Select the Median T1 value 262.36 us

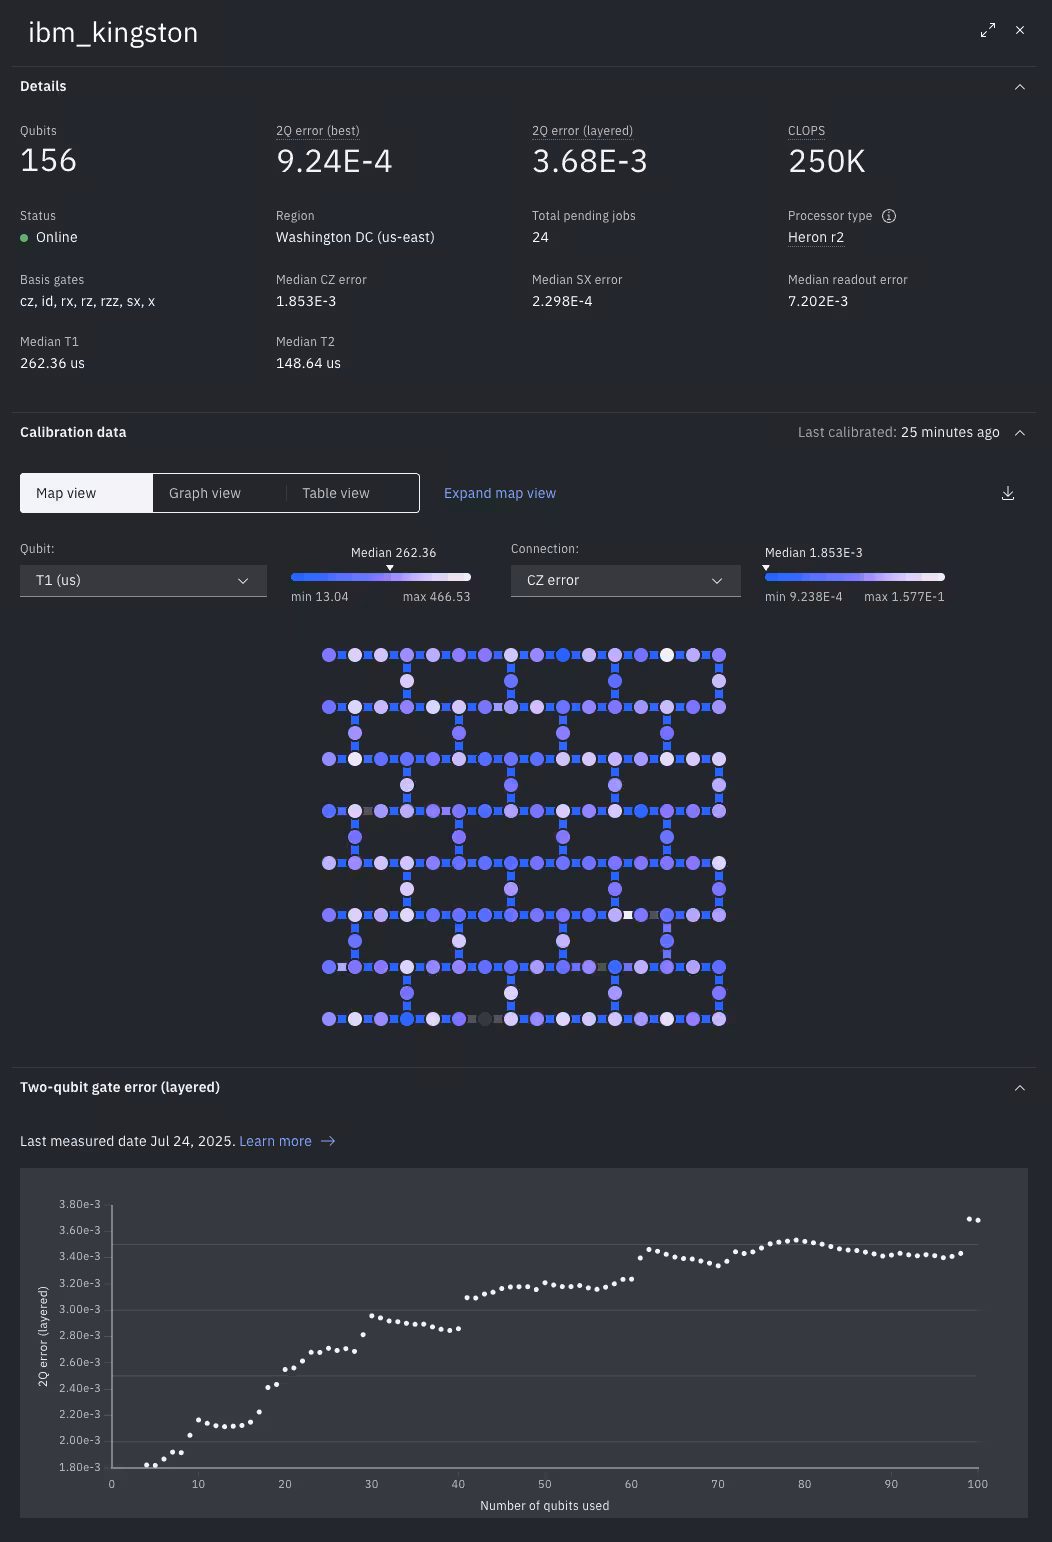tap(52, 364)
